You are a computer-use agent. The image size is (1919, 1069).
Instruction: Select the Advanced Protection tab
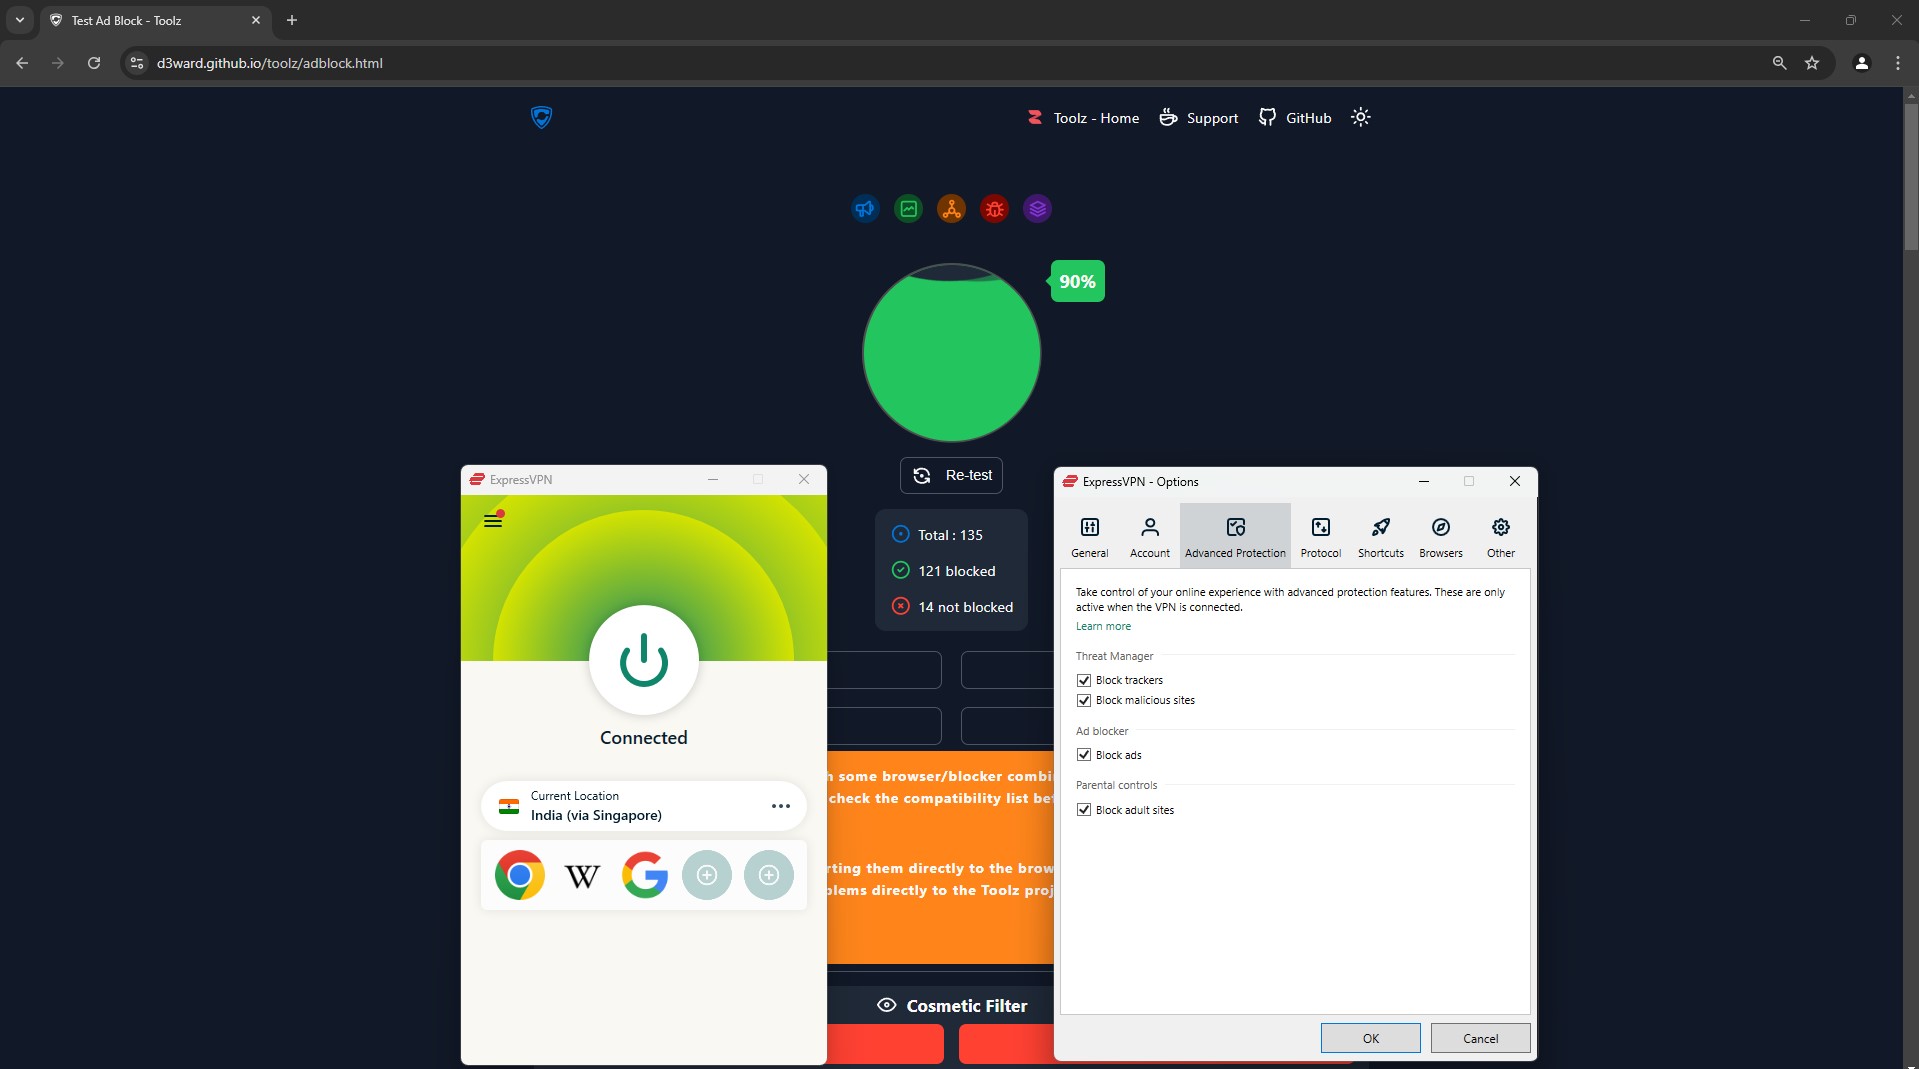pos(1235,536)
